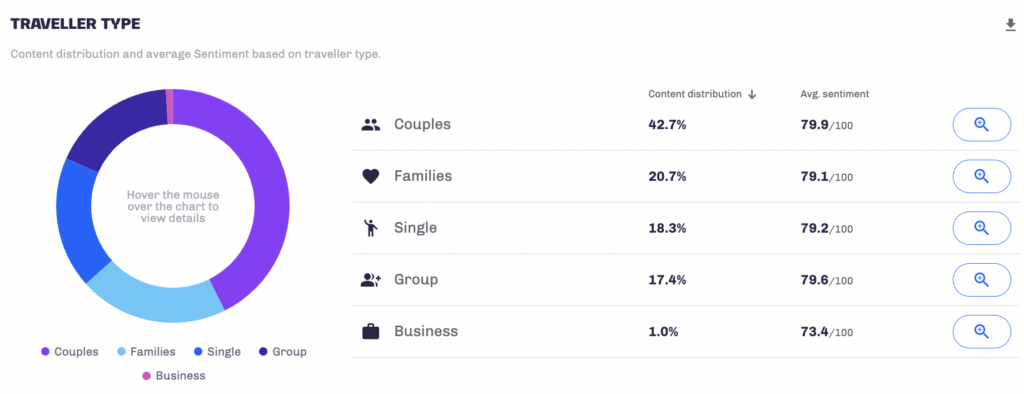The image size is (1024, 394).
Task: Toggle Couples series in chart legend
Action: point(70,352)
